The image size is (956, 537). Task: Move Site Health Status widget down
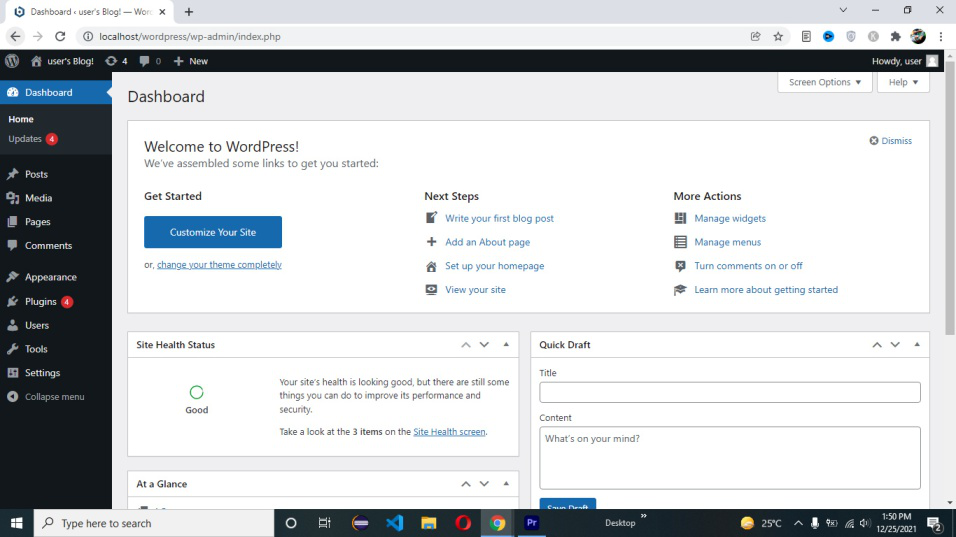coord(484,345)
